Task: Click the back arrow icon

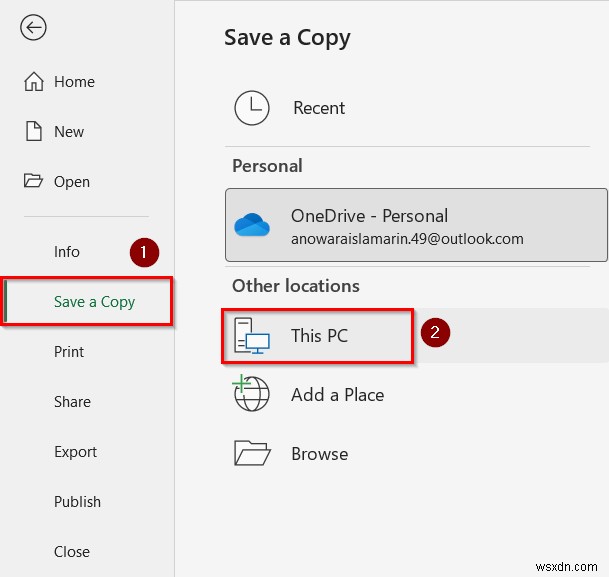Action: click(x=33, y=28)
